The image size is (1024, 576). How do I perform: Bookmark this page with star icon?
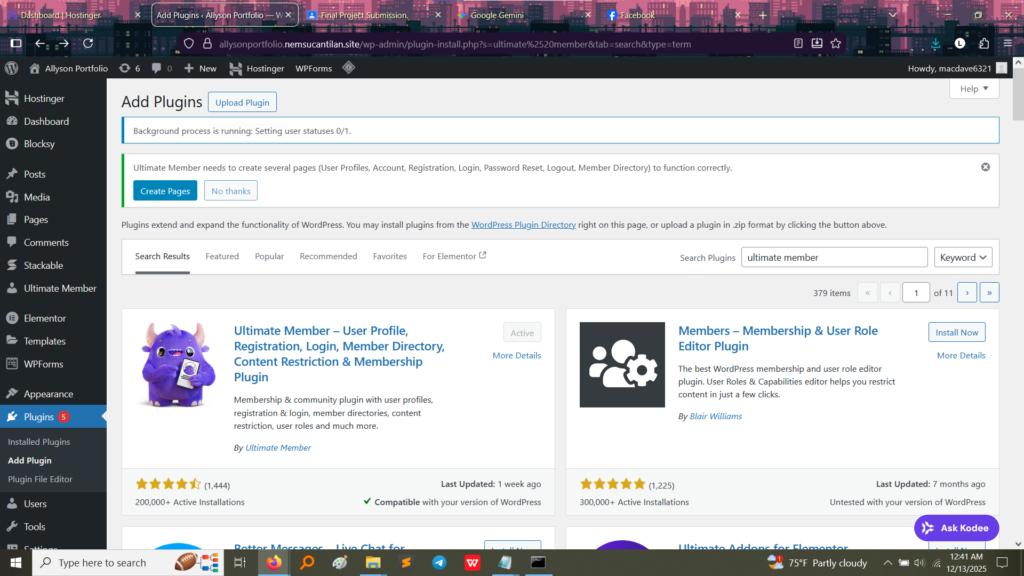click(x=836, y=43)
